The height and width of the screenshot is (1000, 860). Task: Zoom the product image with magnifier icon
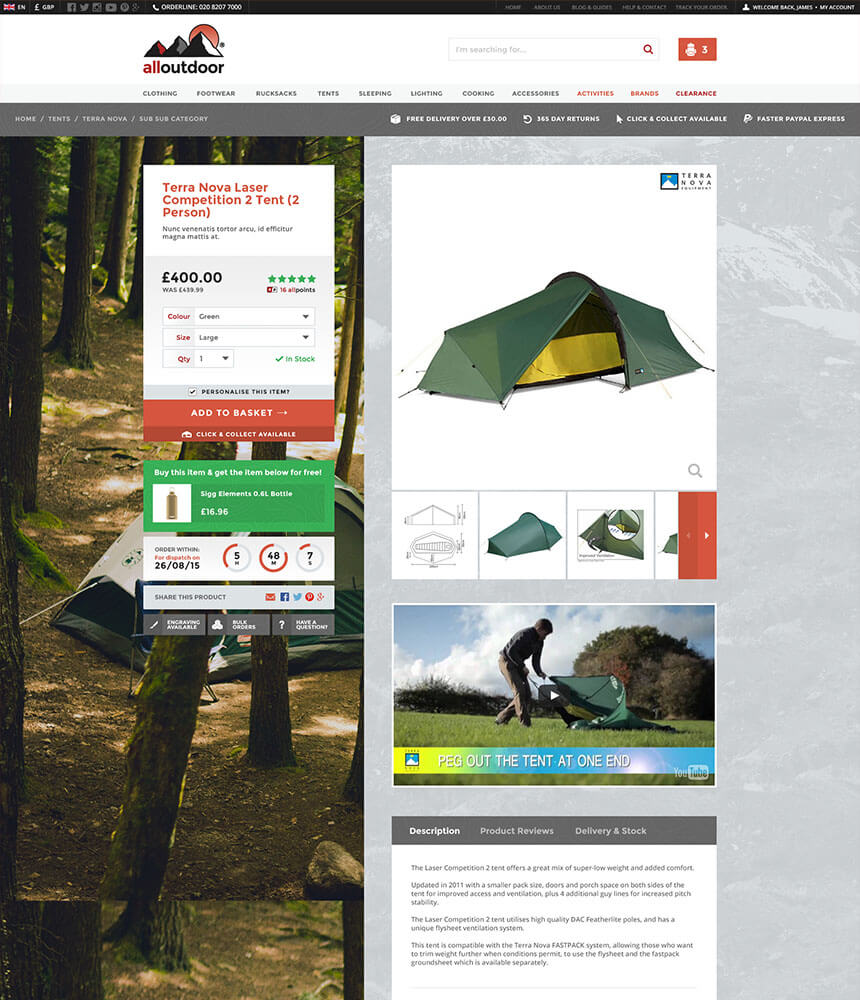pyautogui.click(x=695, y=471)
